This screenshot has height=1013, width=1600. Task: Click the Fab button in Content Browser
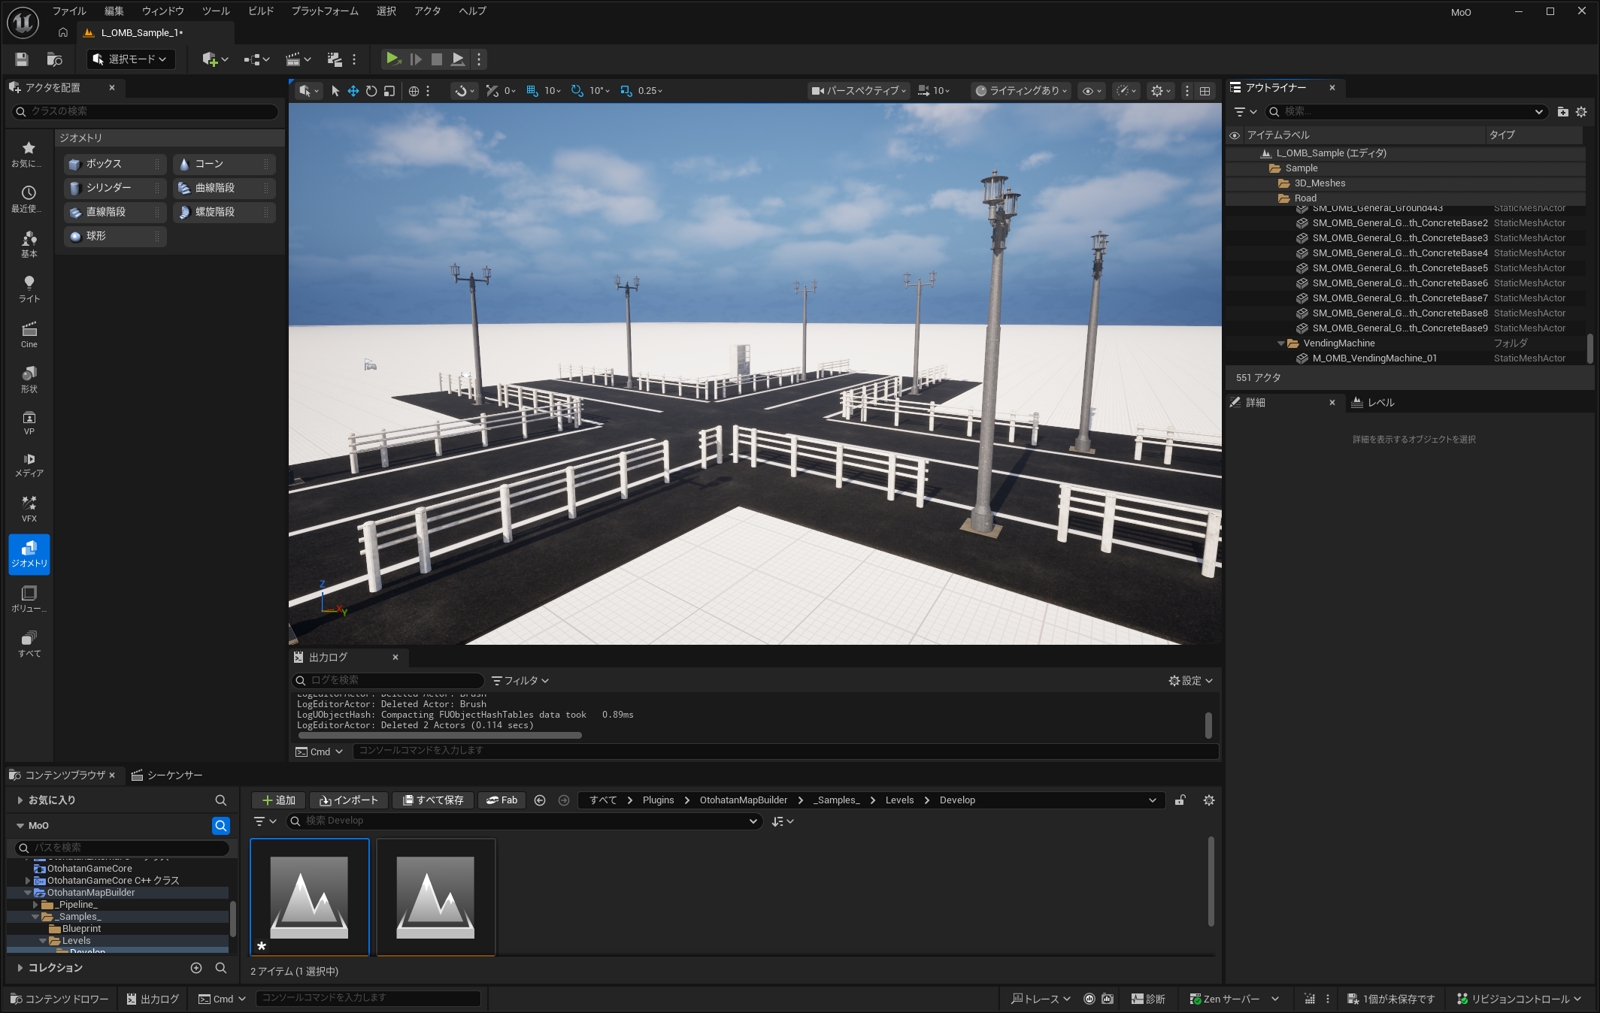click(502, 800)
